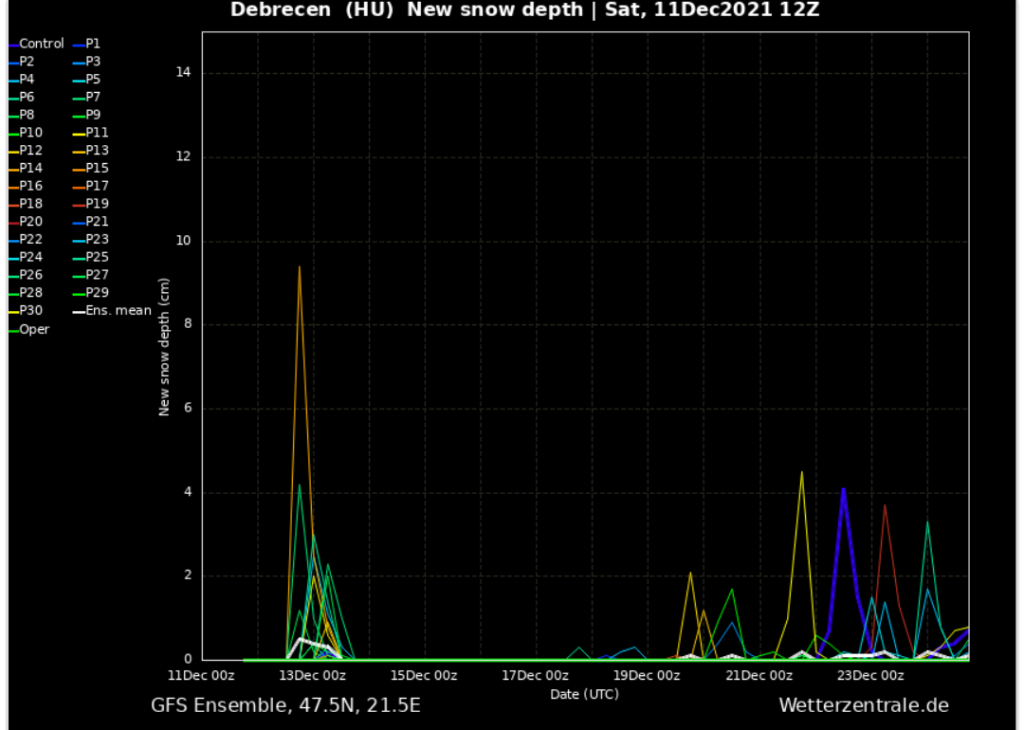Click the 11Dec 00z axis label
Screen dimensions: 1024x730
point(203,675)
